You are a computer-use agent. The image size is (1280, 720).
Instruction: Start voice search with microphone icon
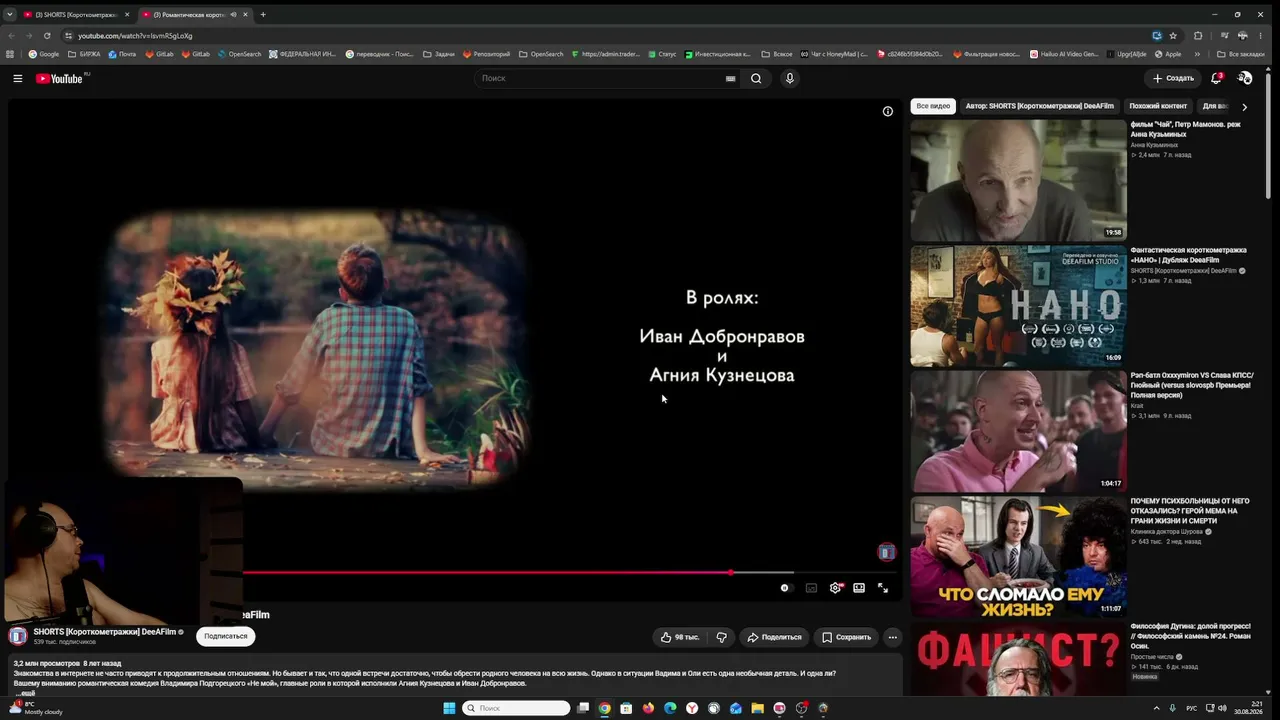click(x=790, y=78)
